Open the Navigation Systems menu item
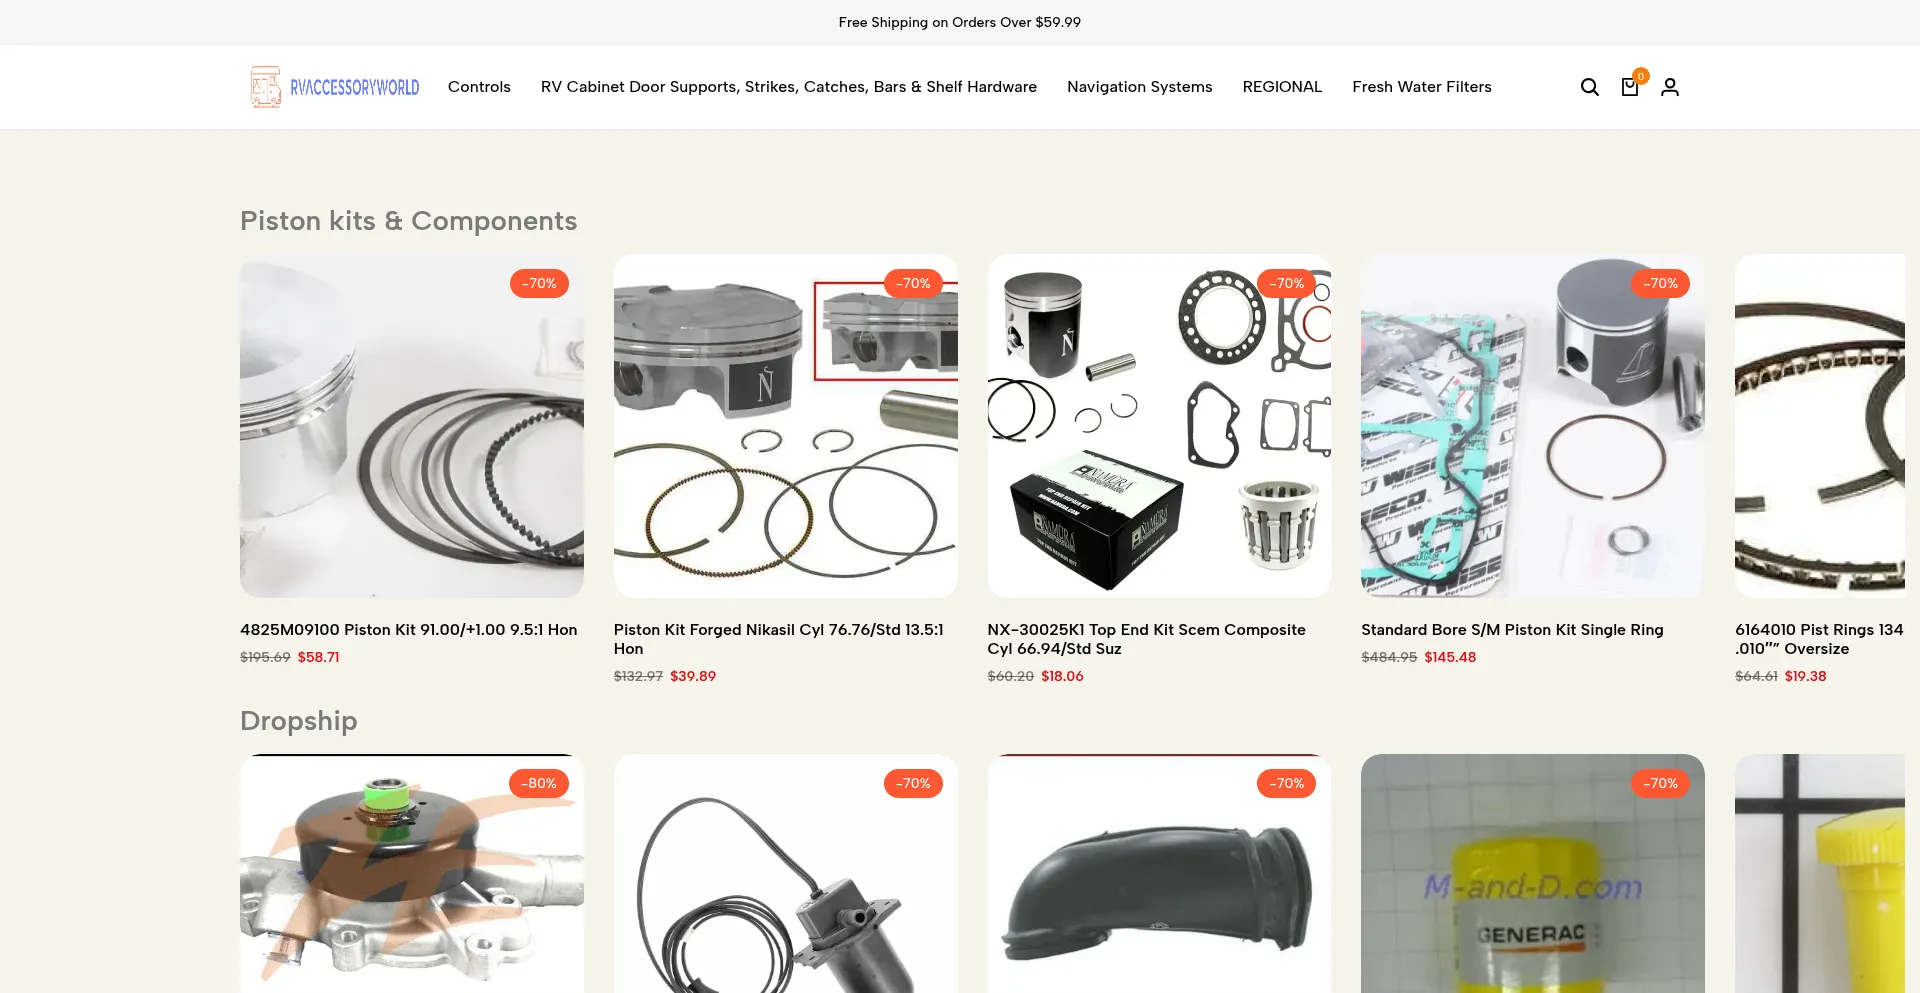Viewport: 1920px width, 993px height. pyautogui.click(x=1139, y=87)
